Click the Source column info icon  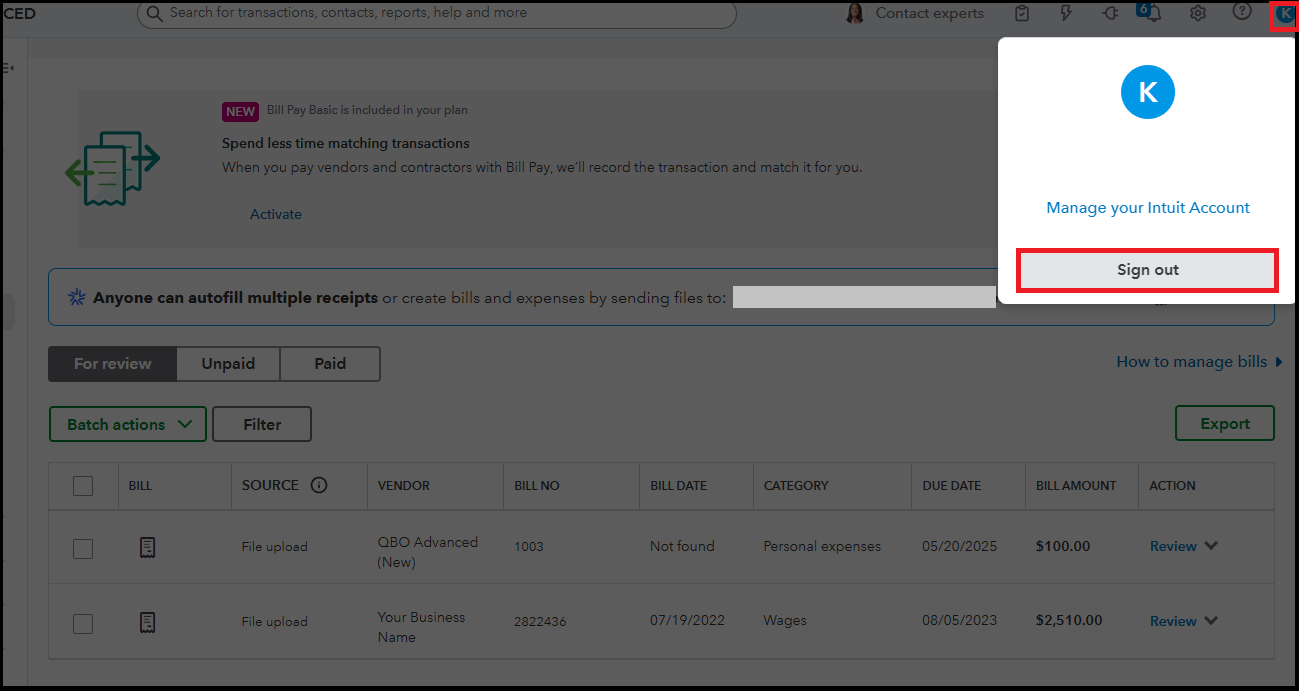point(319,485)
